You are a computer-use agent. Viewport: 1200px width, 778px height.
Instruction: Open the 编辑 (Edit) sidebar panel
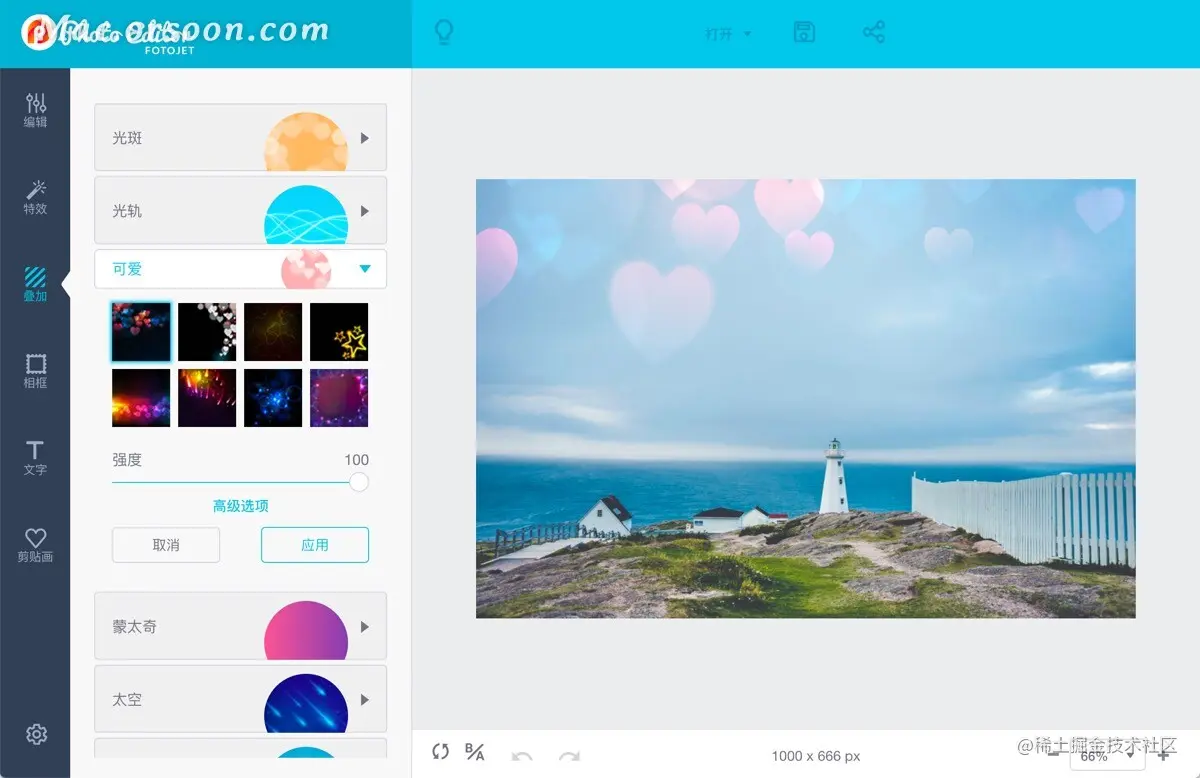click(35, 110)
